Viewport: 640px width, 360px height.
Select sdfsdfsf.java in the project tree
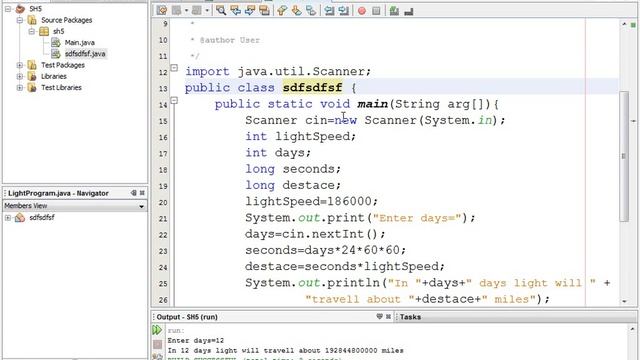point(85,53)
